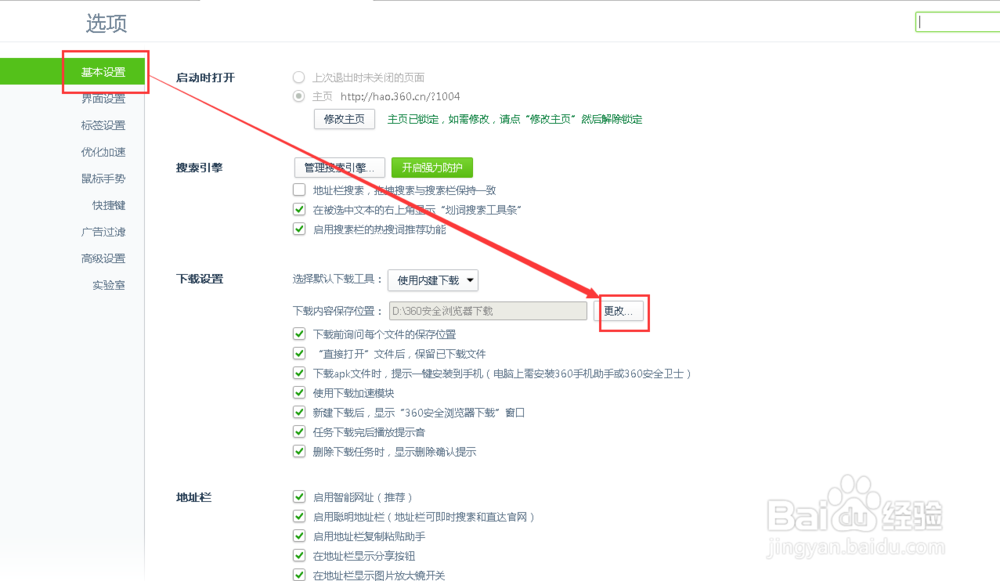The width and height of the screenshot is (1000, 581).
Task: Select 快捷键 in the sidebar
Action: [108, 205]
